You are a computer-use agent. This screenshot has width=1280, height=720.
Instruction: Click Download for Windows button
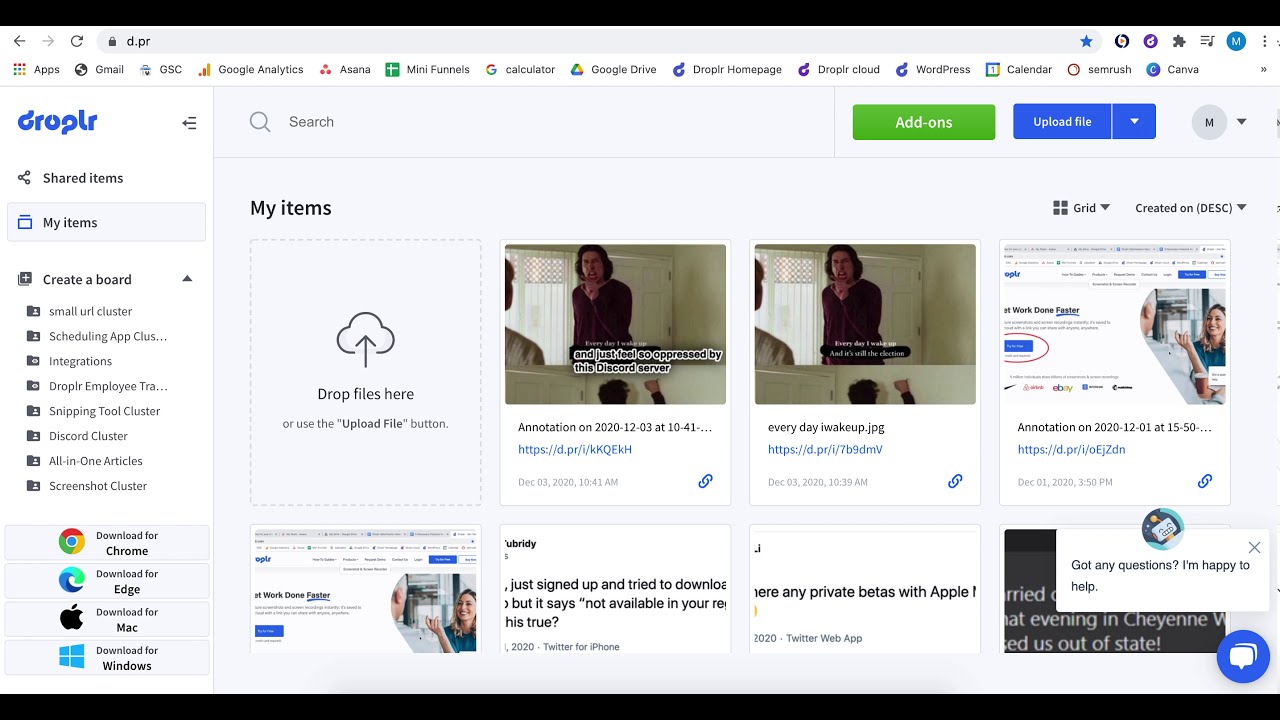click(x=107, y=657)
